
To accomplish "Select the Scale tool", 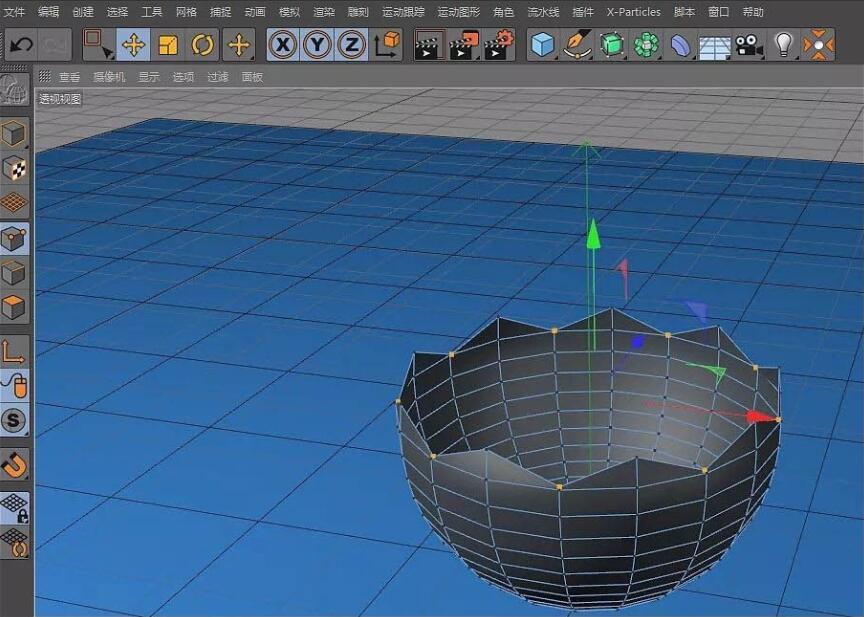I will click(168, 45).
